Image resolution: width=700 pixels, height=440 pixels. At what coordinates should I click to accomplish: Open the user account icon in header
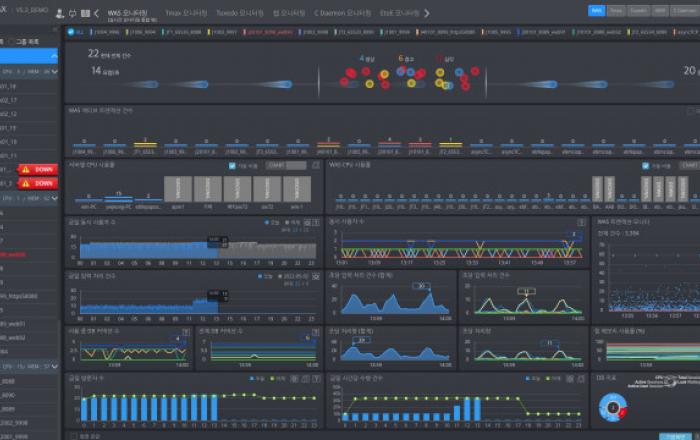click(59, 14)
